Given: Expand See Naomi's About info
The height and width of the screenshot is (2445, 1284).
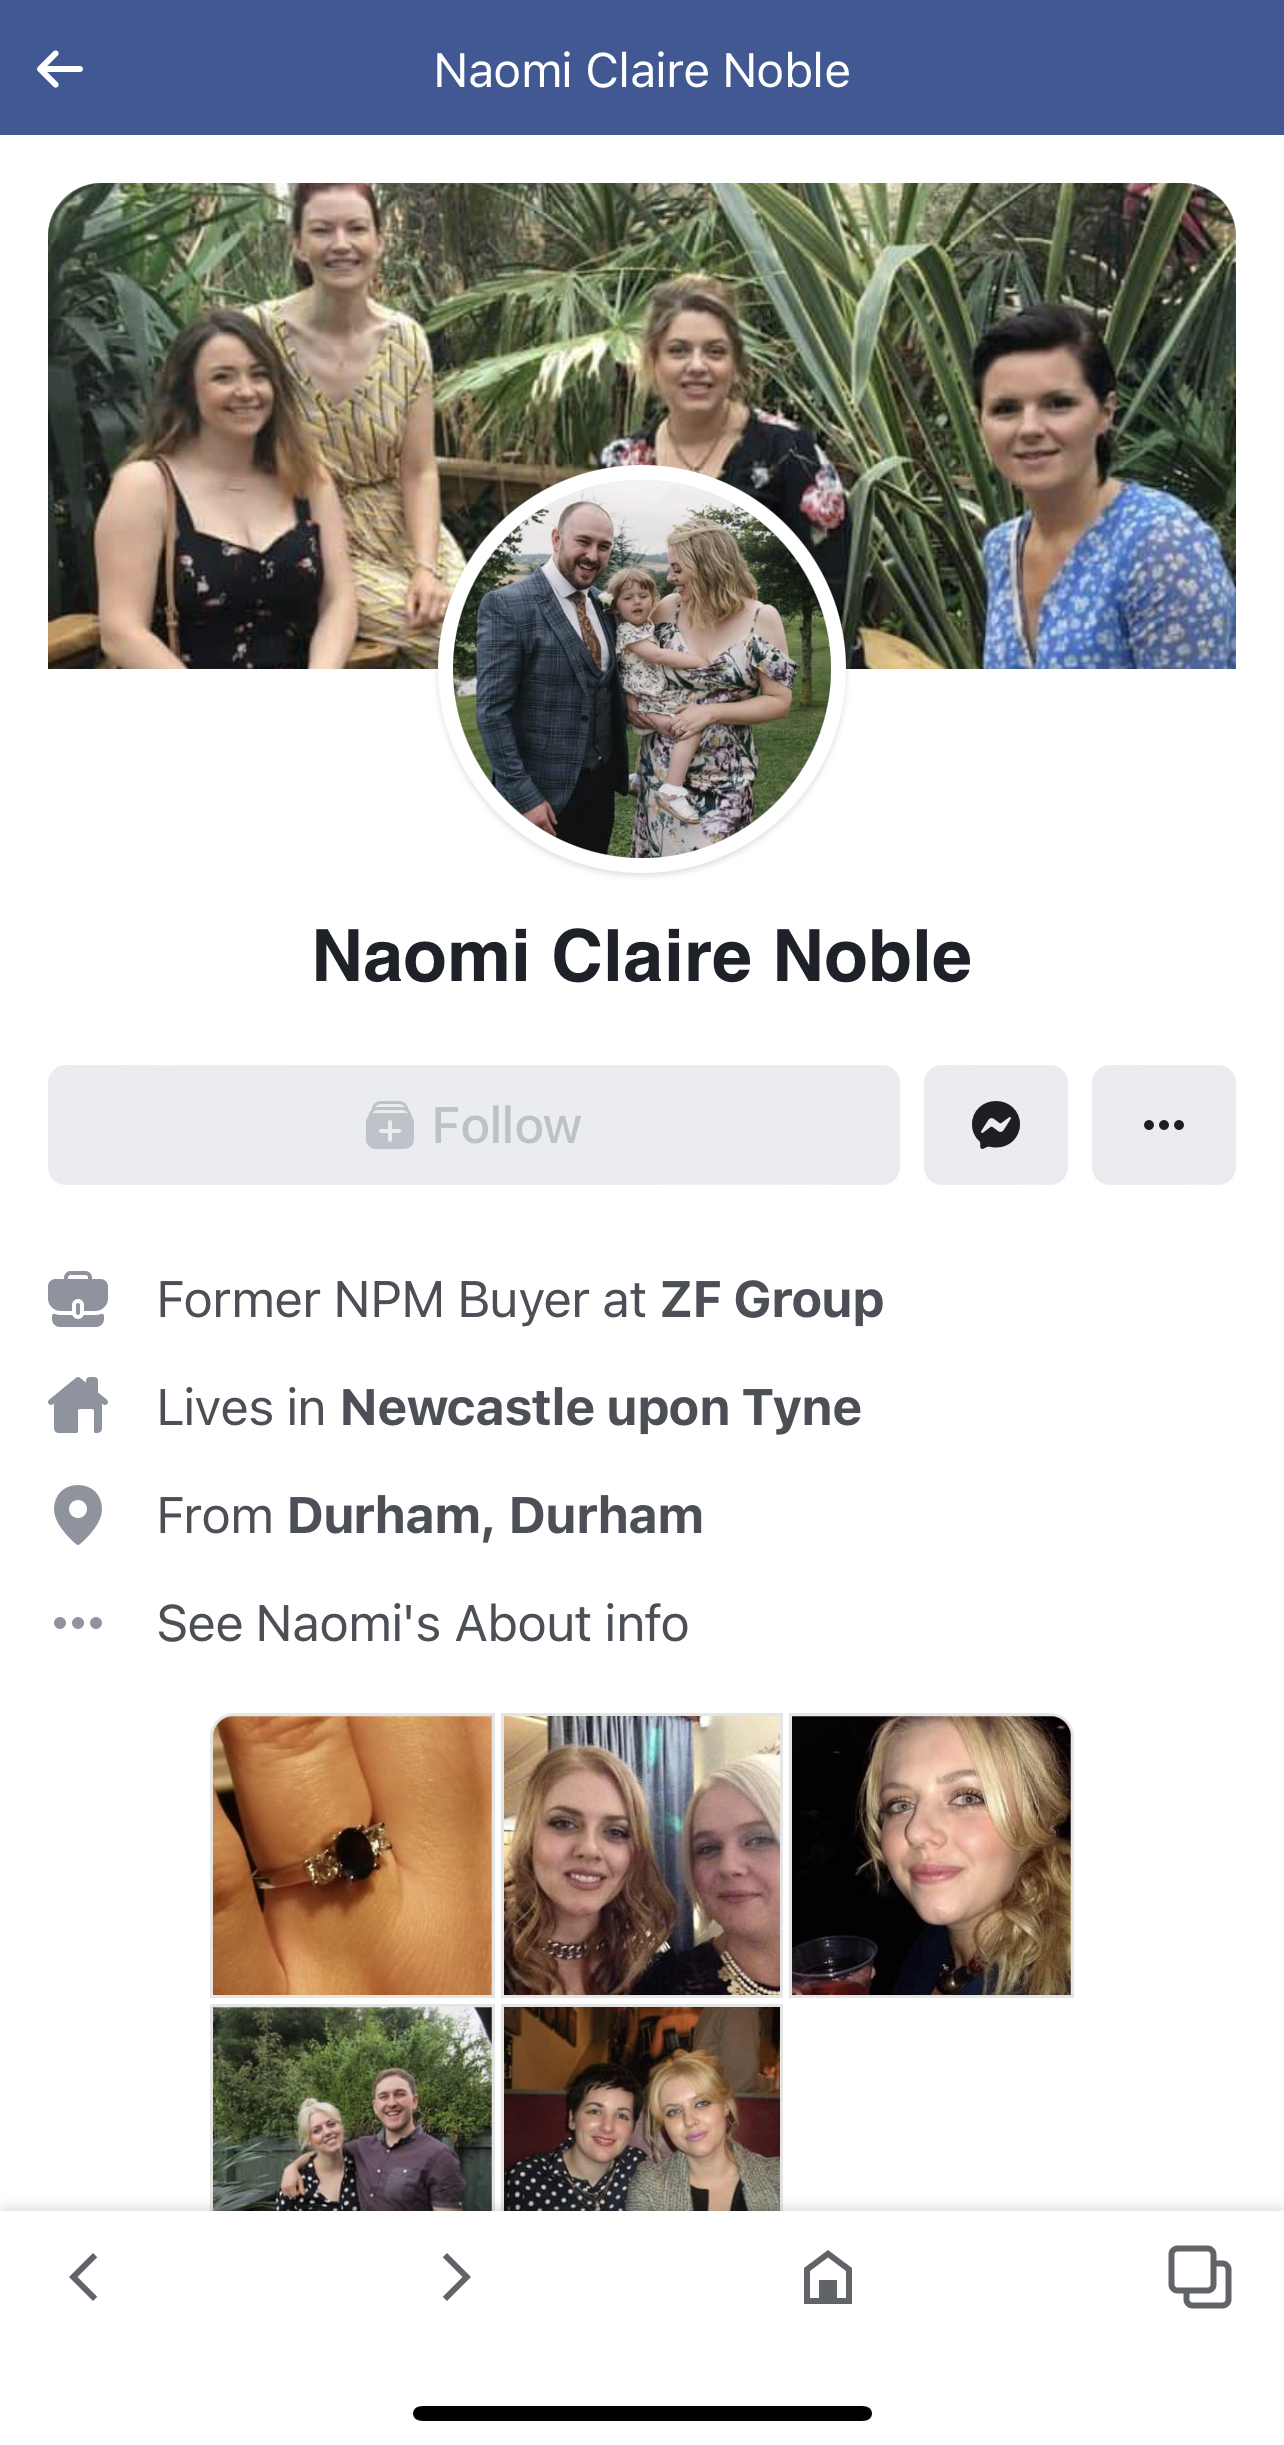Looking at the screenshot, I should (x=422, y=1623).
